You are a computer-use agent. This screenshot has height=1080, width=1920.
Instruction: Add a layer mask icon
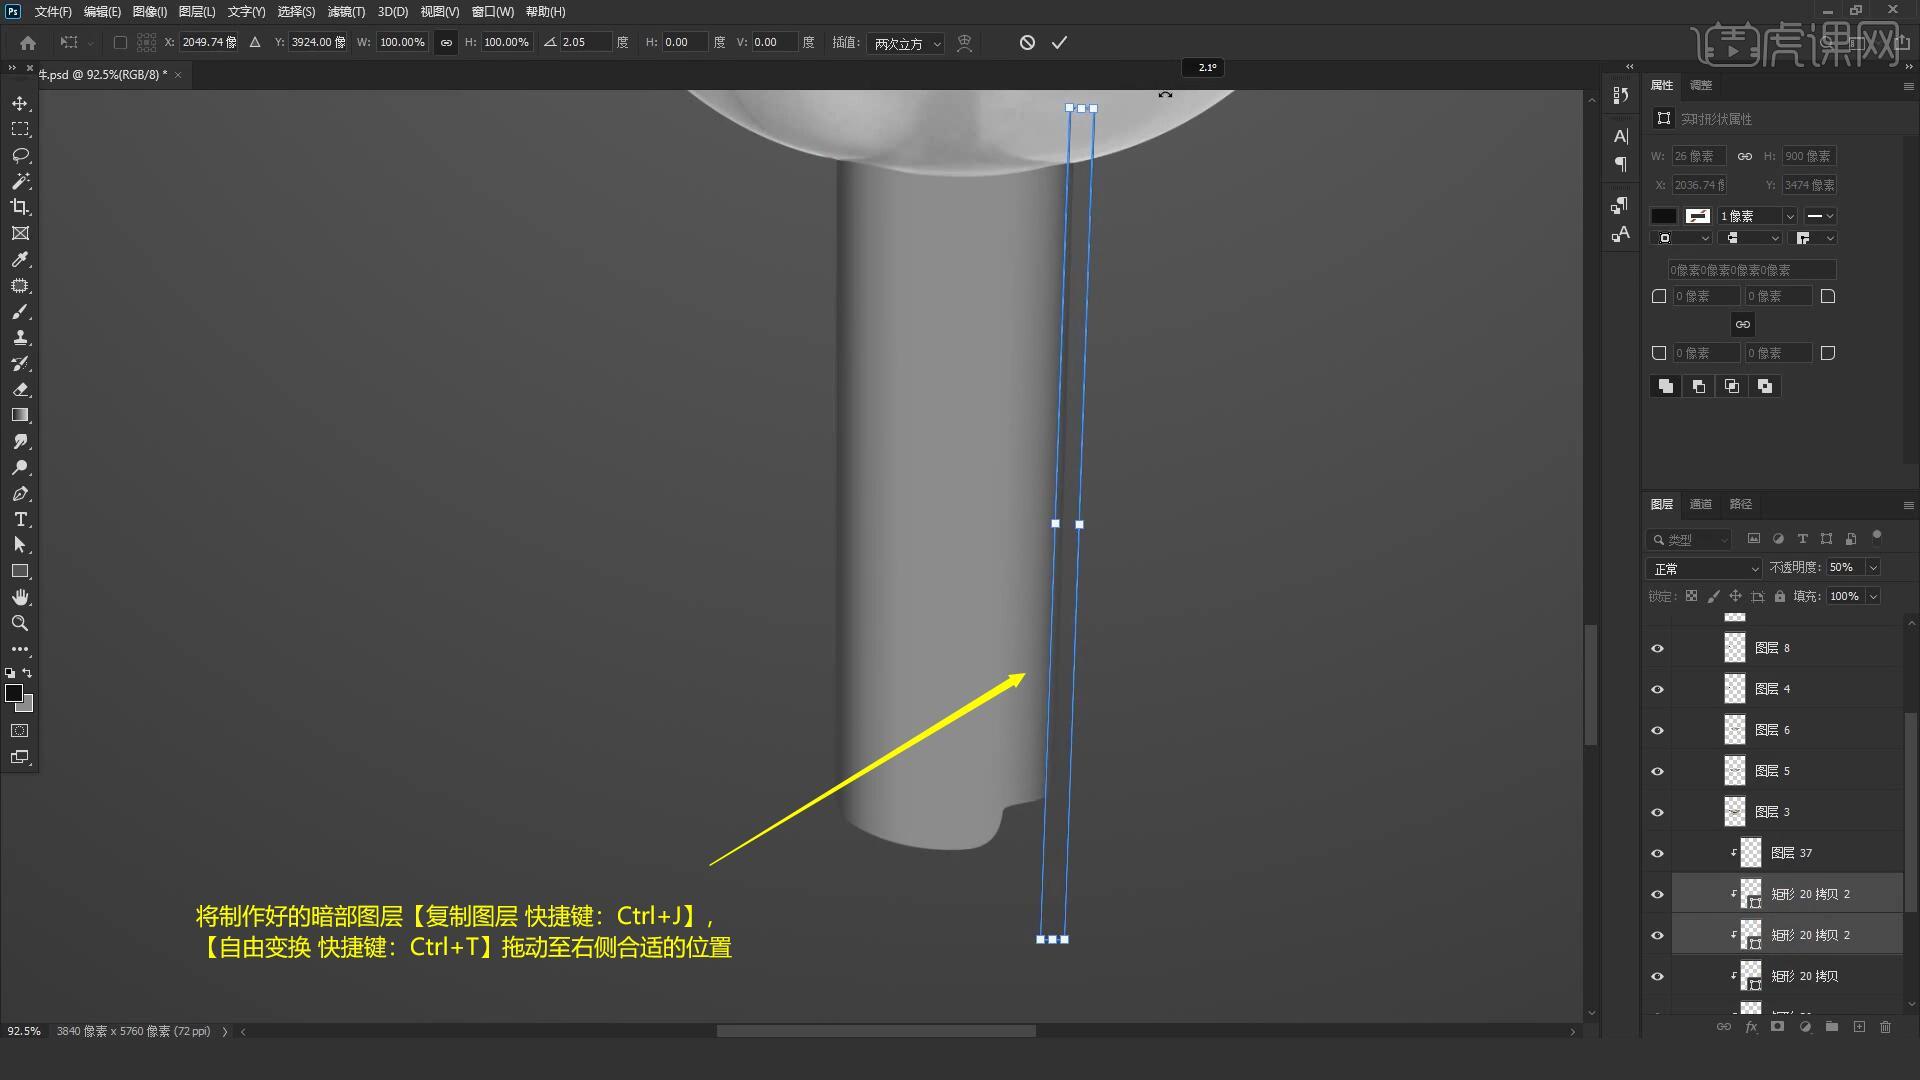[1777, 1027]
